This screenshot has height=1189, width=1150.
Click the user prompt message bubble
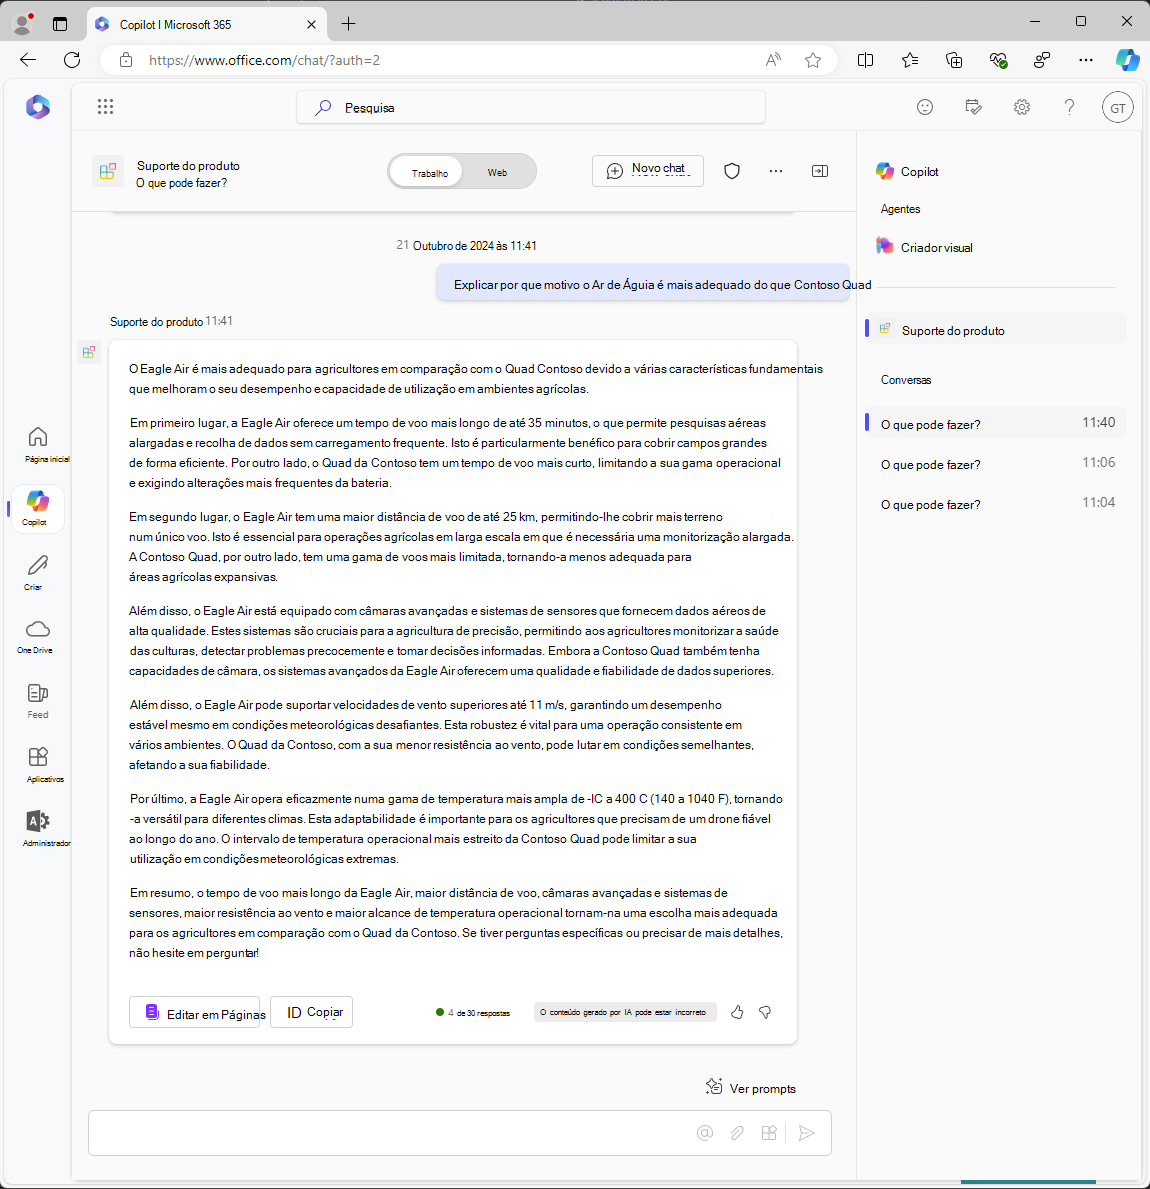click(x=643, y=284)
